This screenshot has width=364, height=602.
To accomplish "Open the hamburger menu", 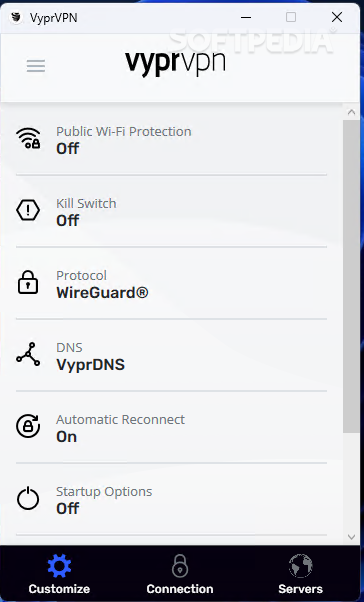I will click(36, 66).
